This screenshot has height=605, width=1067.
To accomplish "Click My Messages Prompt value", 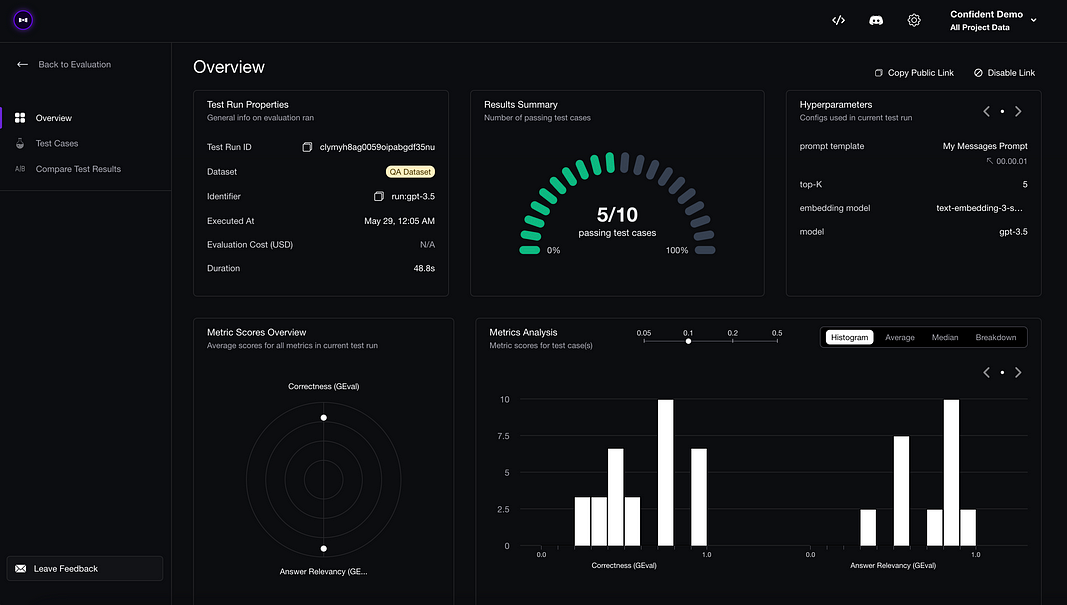I will coord(985,146).
